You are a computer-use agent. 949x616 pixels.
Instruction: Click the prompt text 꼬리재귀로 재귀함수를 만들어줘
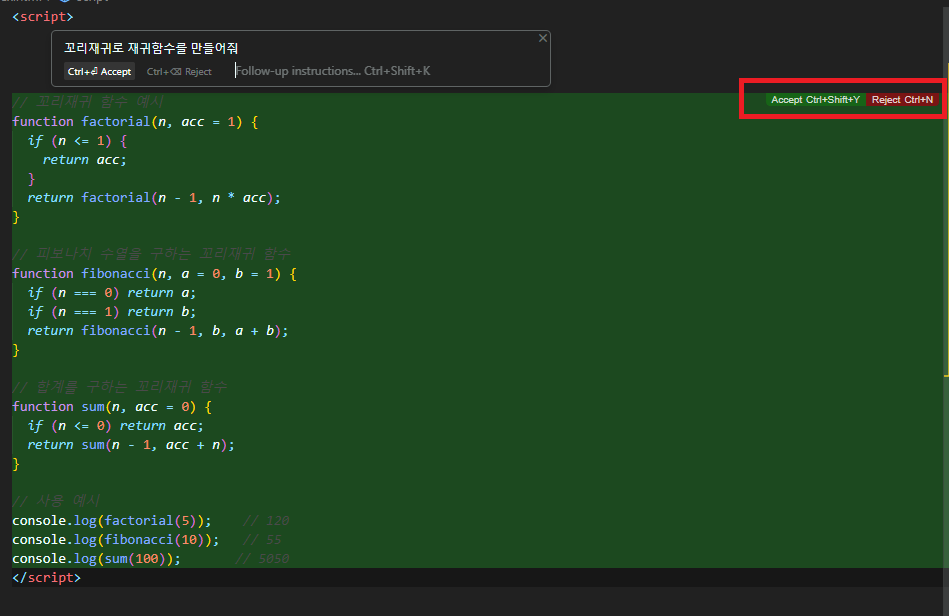(151, 48)
